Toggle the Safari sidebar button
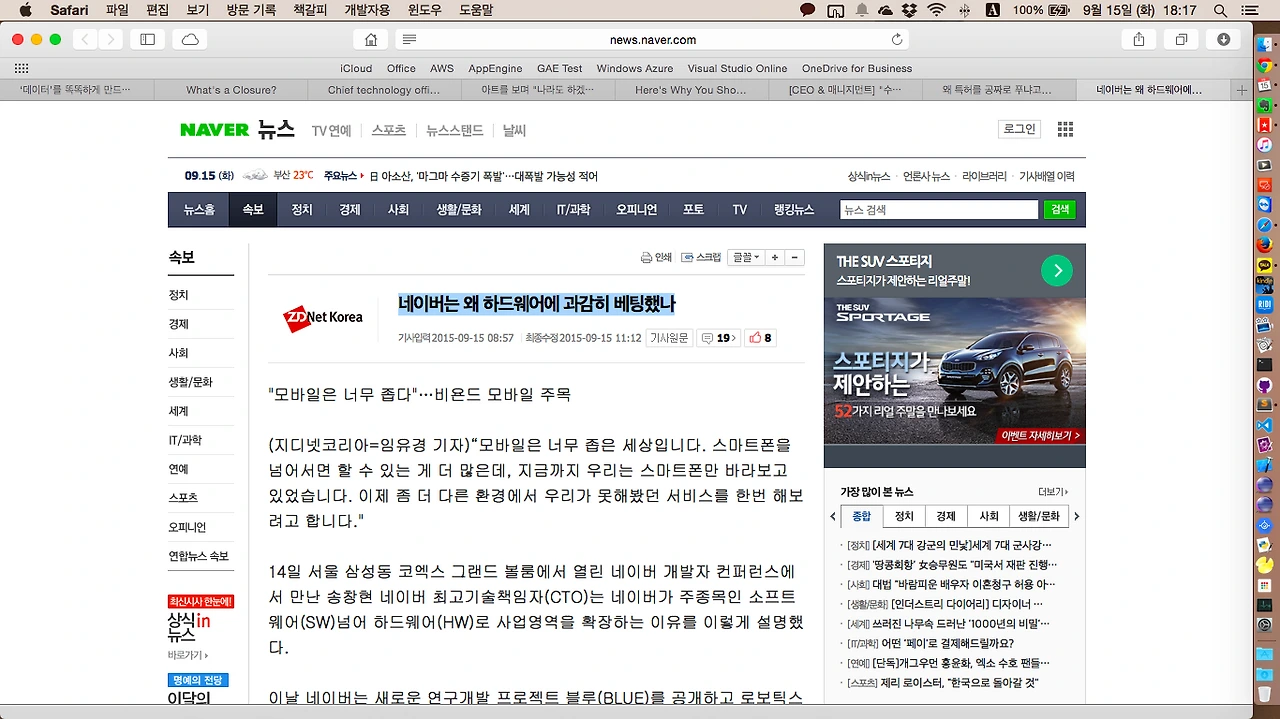 click(x=148, y=39)
